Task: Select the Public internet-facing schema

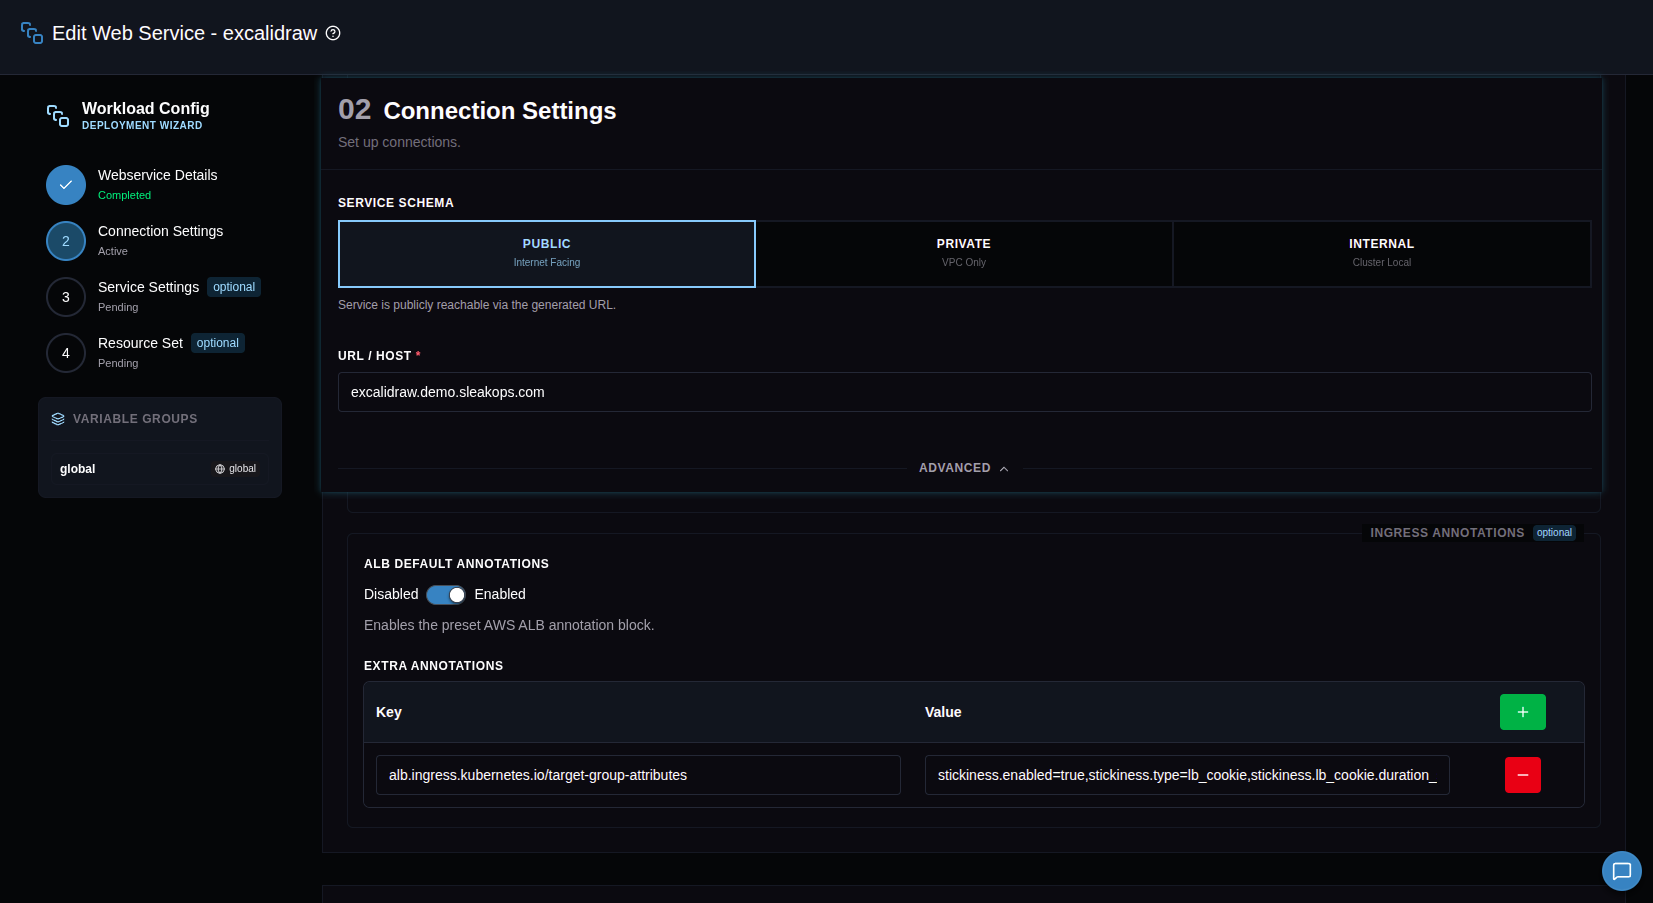Action: tap(547, 254)
